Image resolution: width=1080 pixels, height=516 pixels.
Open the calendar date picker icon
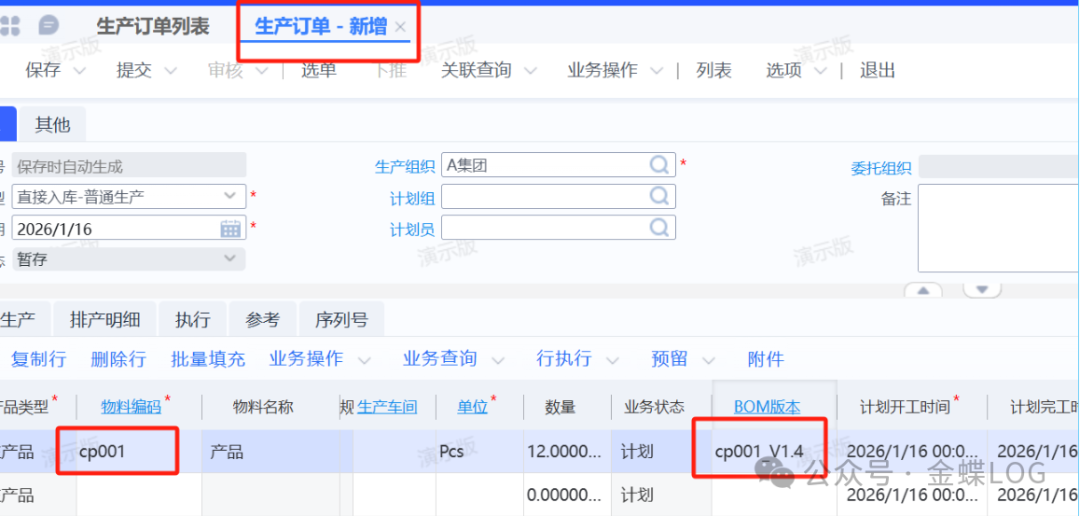(x=230, y=228)
